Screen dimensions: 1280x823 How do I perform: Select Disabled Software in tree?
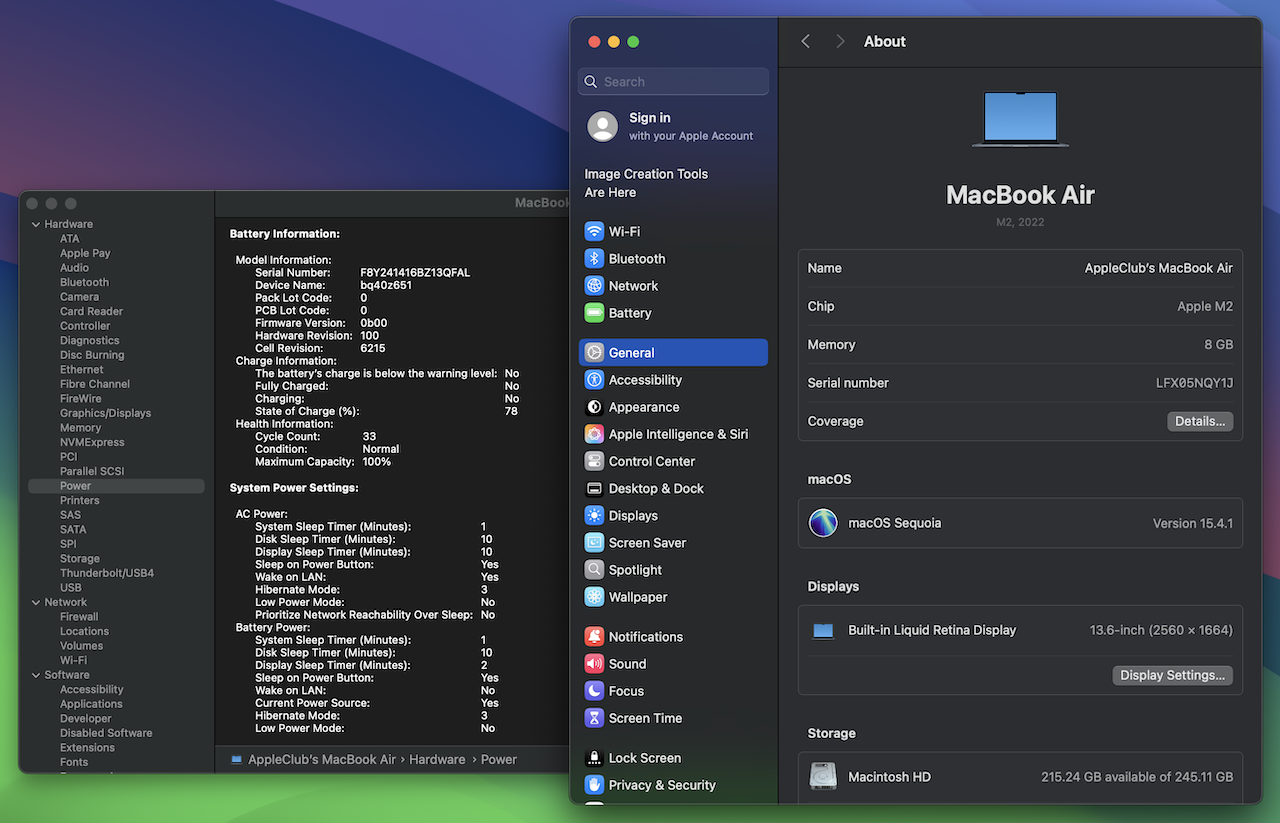click(x=106, y=733)
